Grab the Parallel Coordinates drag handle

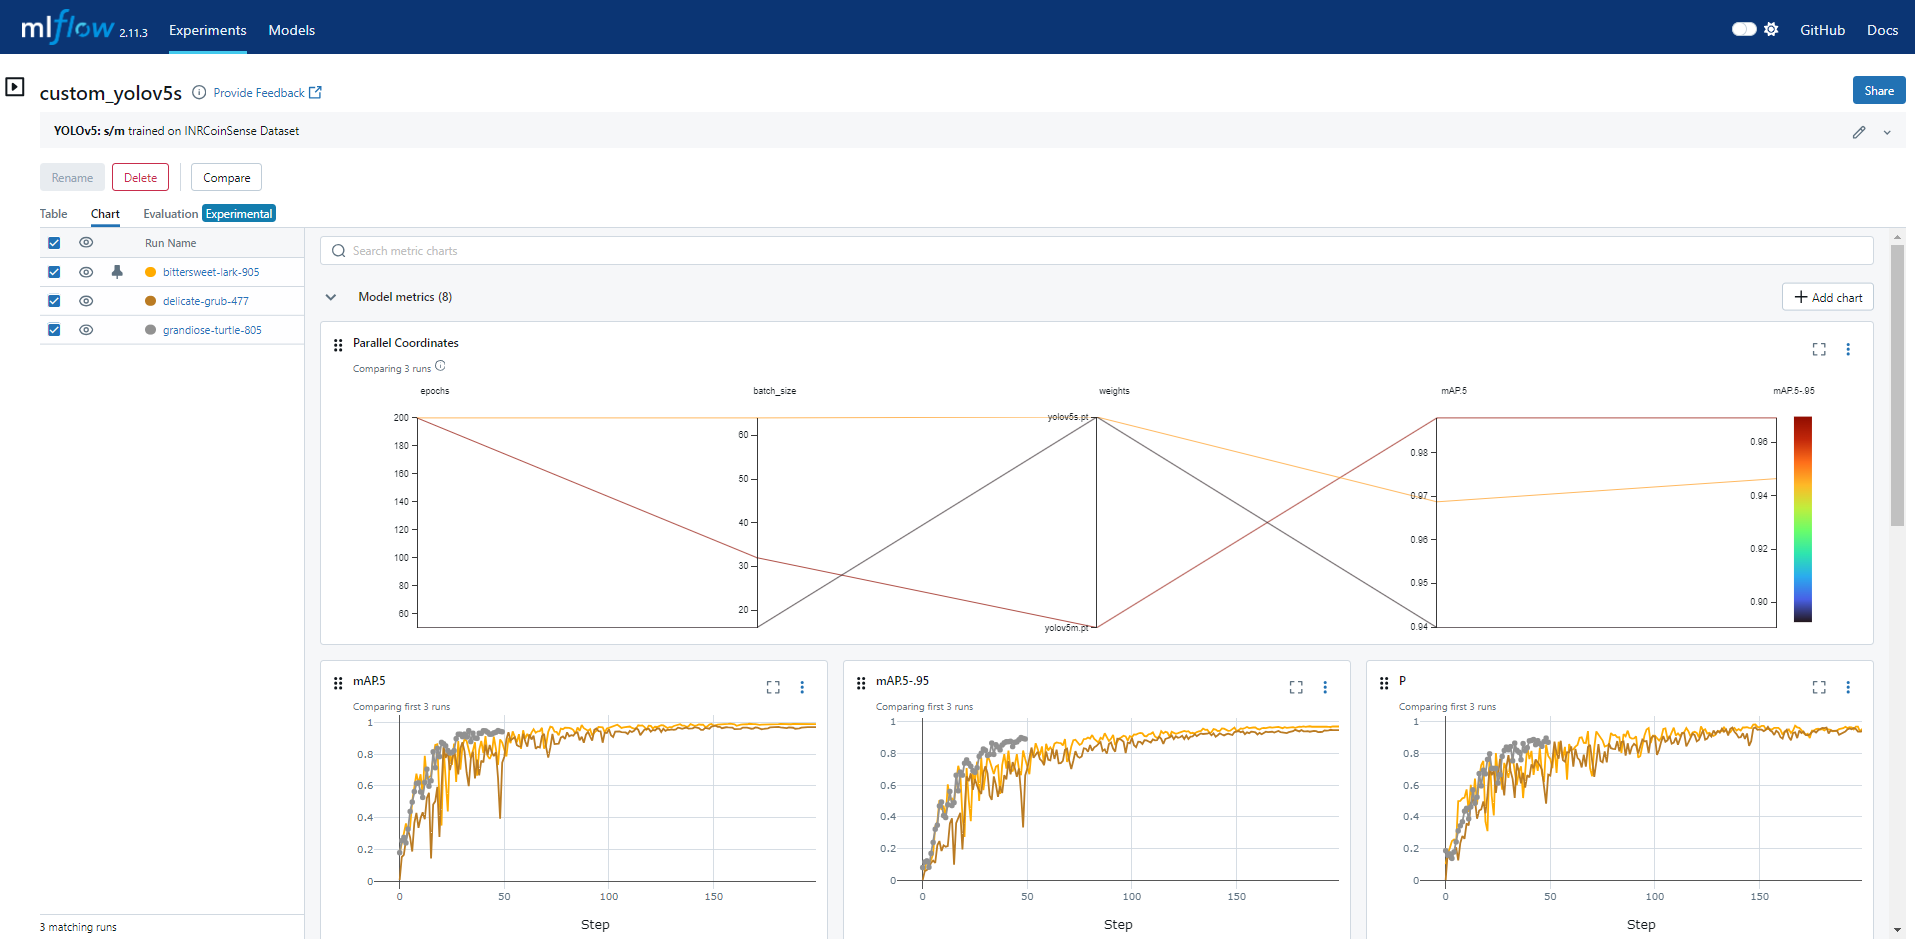click(338, 345)
